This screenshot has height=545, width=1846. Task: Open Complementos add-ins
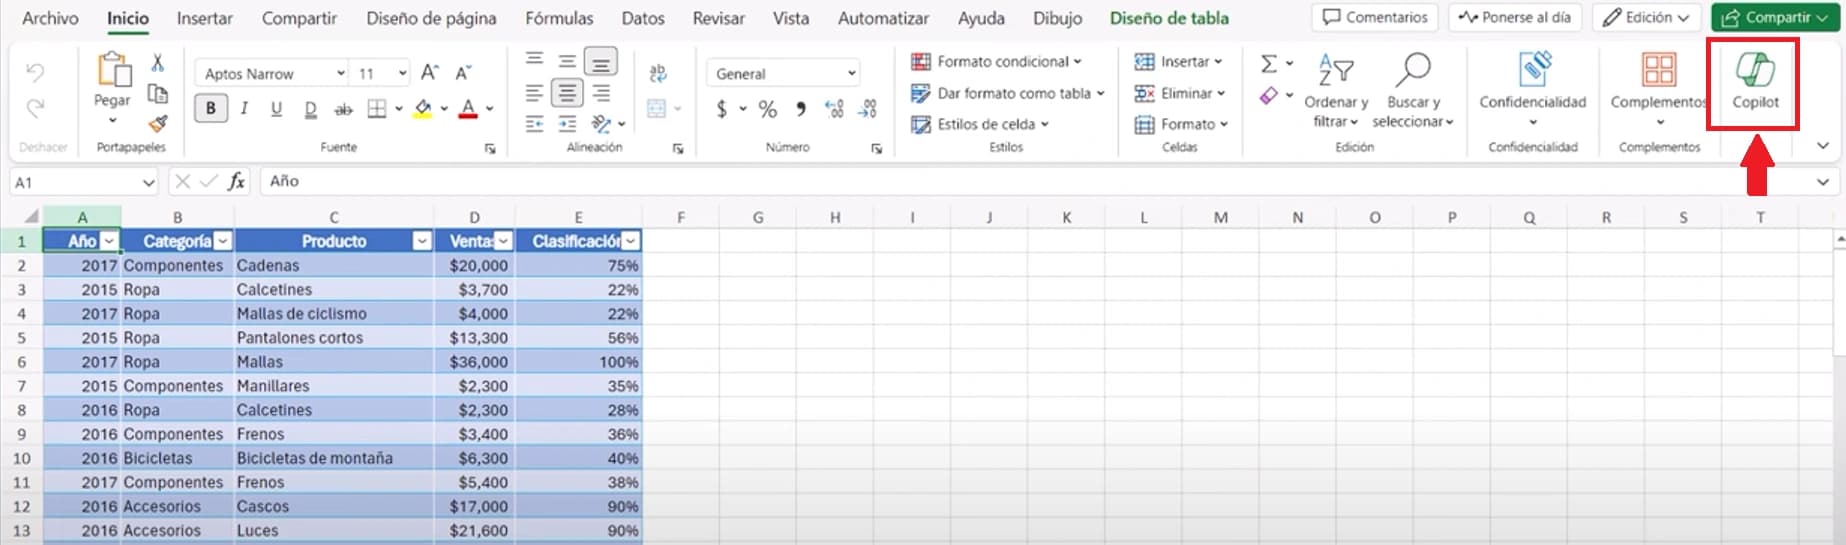[x=1658, y=88]
